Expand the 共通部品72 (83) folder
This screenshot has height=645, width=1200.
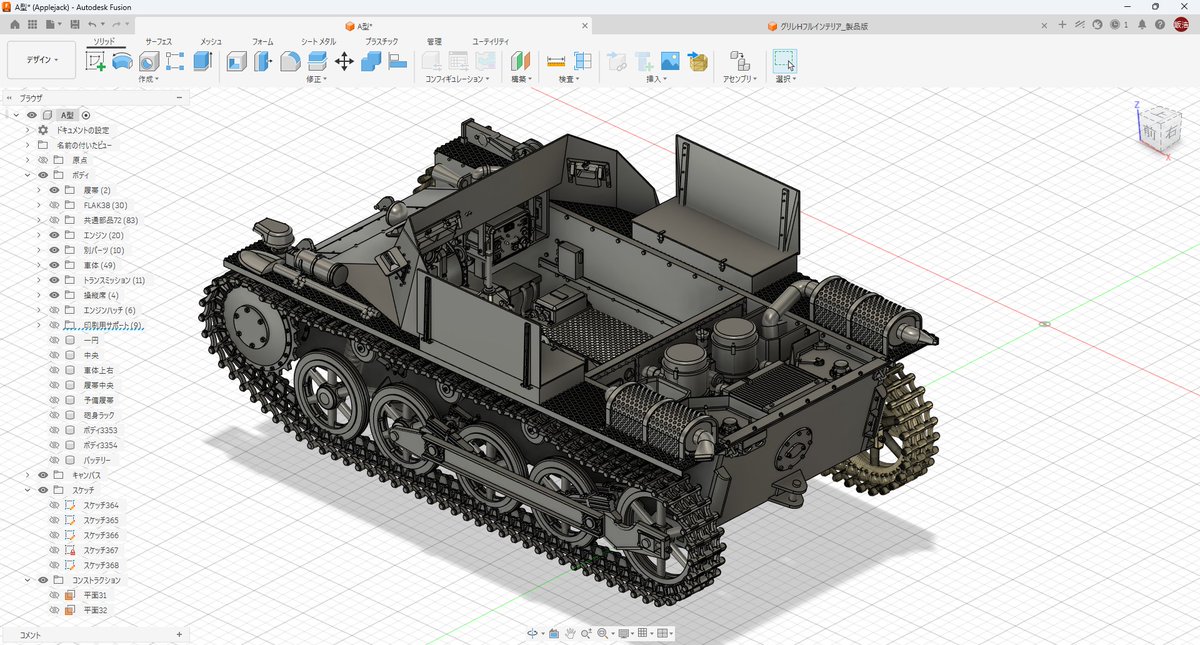click(39, 220)
